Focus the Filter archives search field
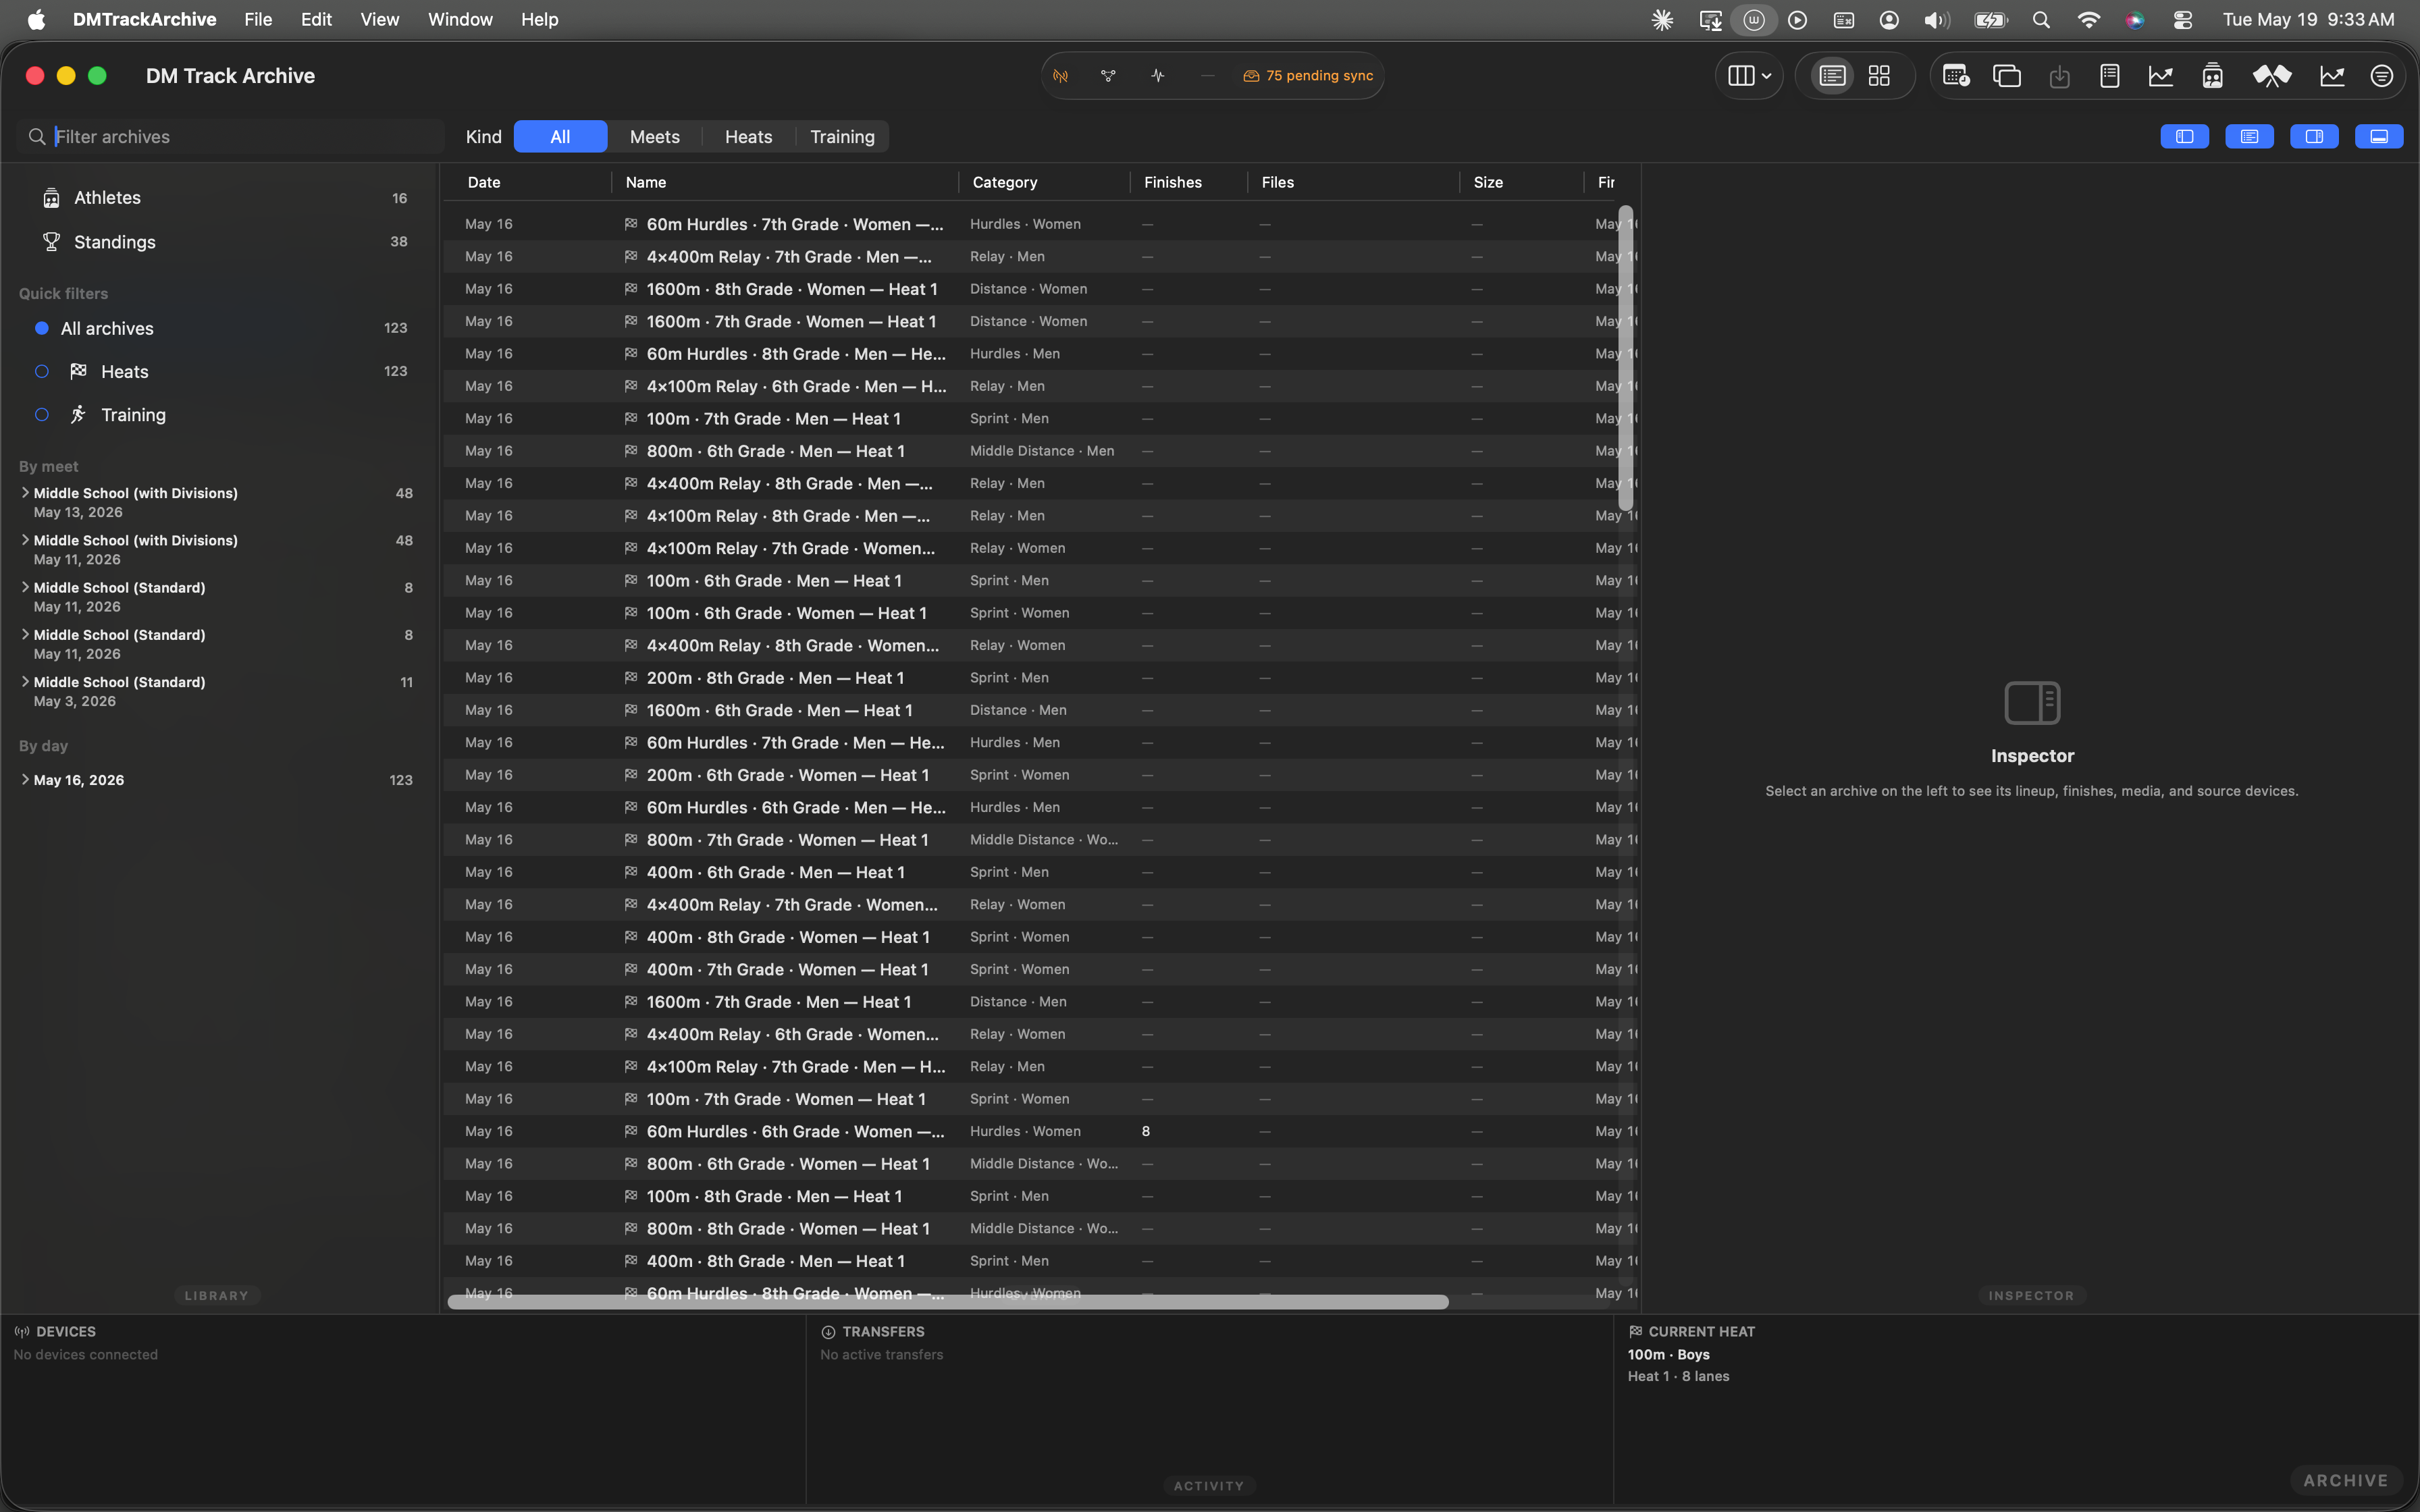The height and width of the screenshot is (1512, 2420). pos(230,137)
